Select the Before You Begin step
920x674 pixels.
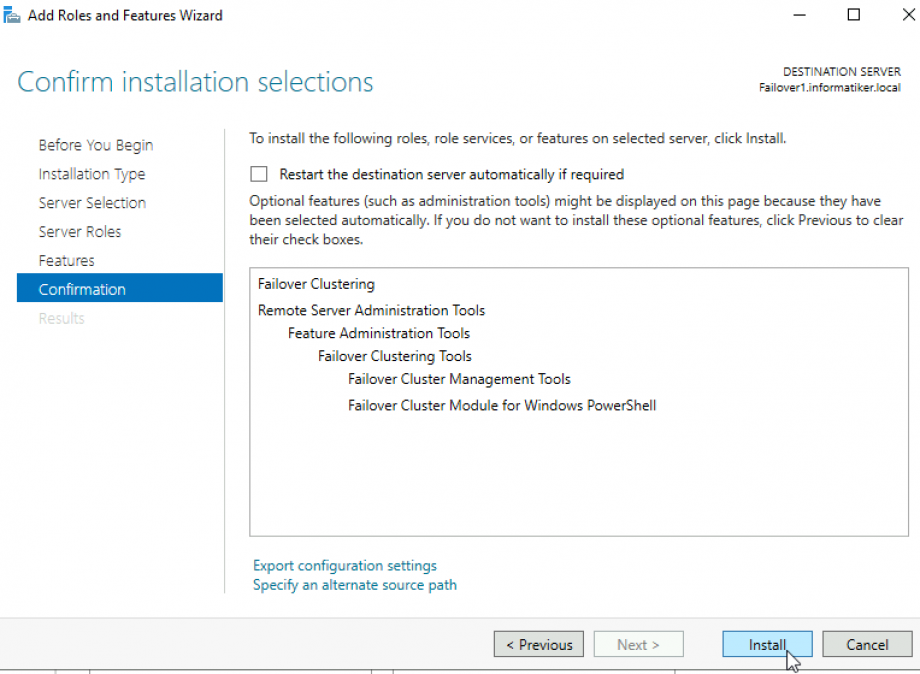pyautogui.click(x=95, y=144)
